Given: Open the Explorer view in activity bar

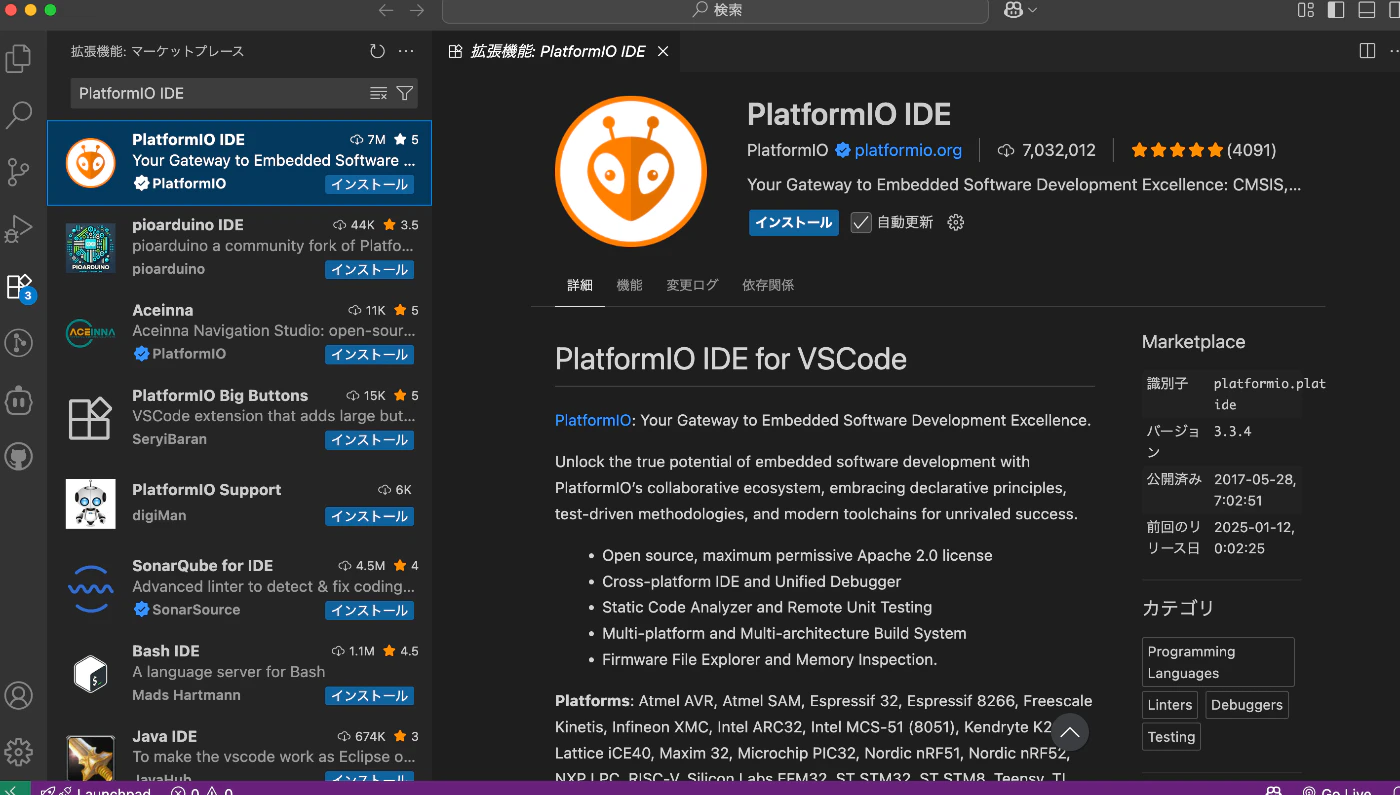Looking at the screenshot, I should [x=19, y=58].
